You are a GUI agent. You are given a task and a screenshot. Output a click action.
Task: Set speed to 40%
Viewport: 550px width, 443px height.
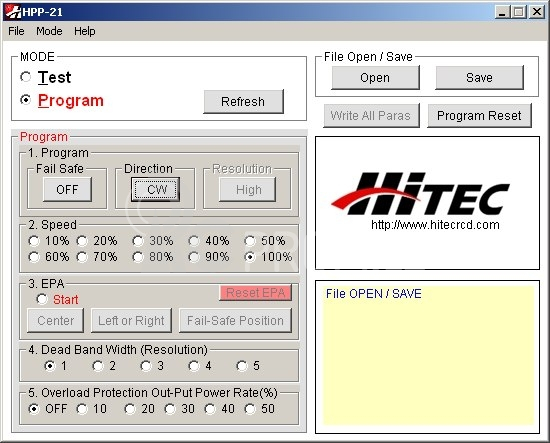tap(194, 241)
